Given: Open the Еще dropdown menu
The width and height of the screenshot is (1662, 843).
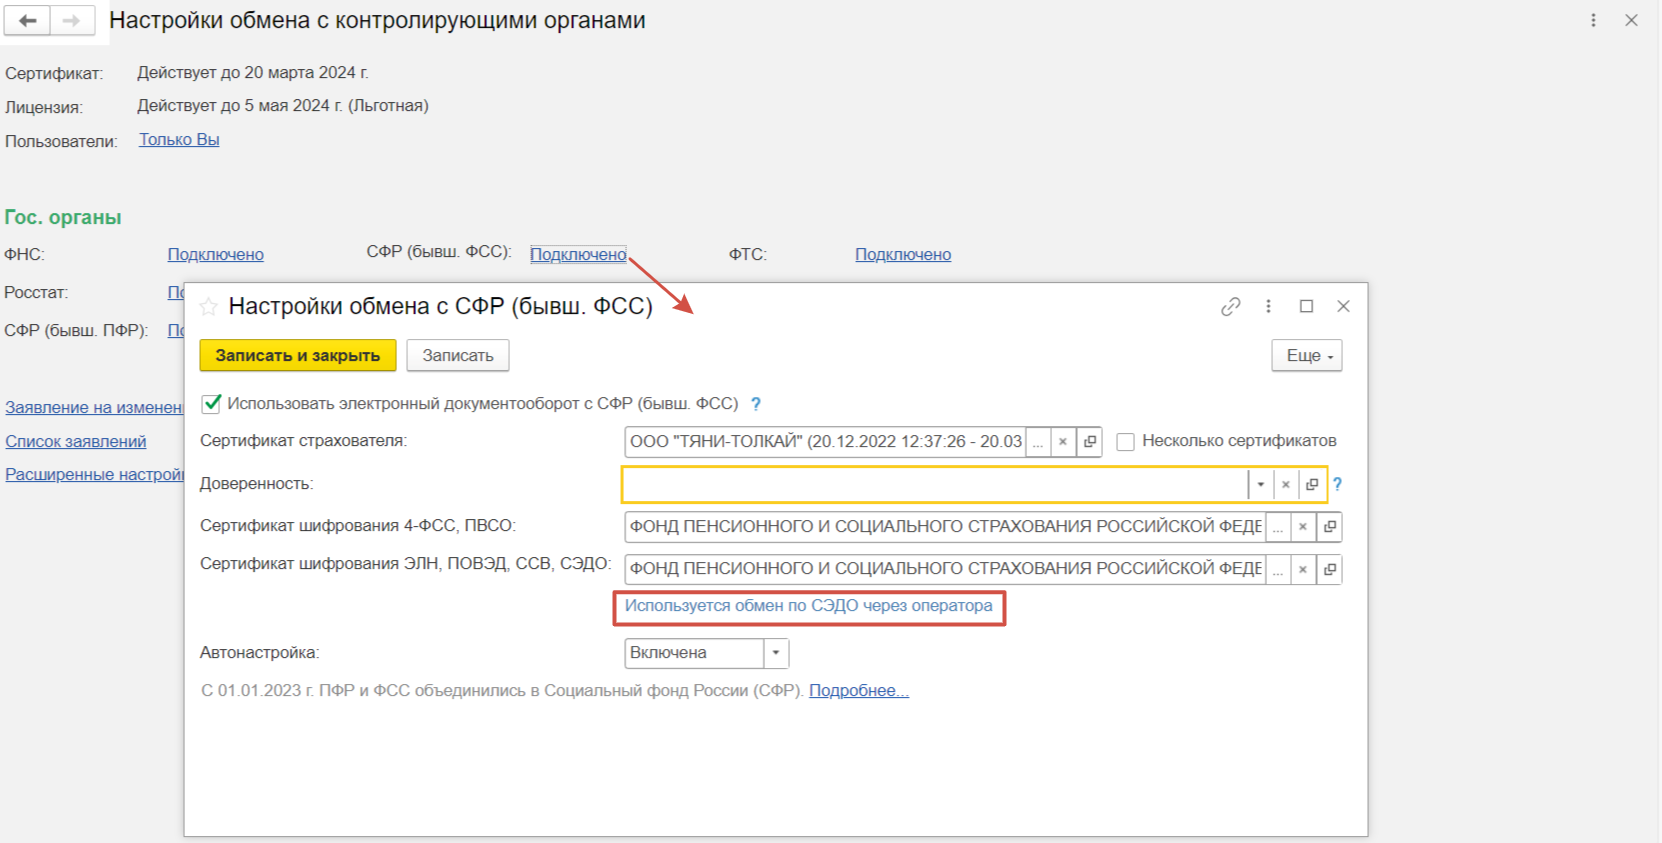Looking at the screenshot, I should (1307, 355).
